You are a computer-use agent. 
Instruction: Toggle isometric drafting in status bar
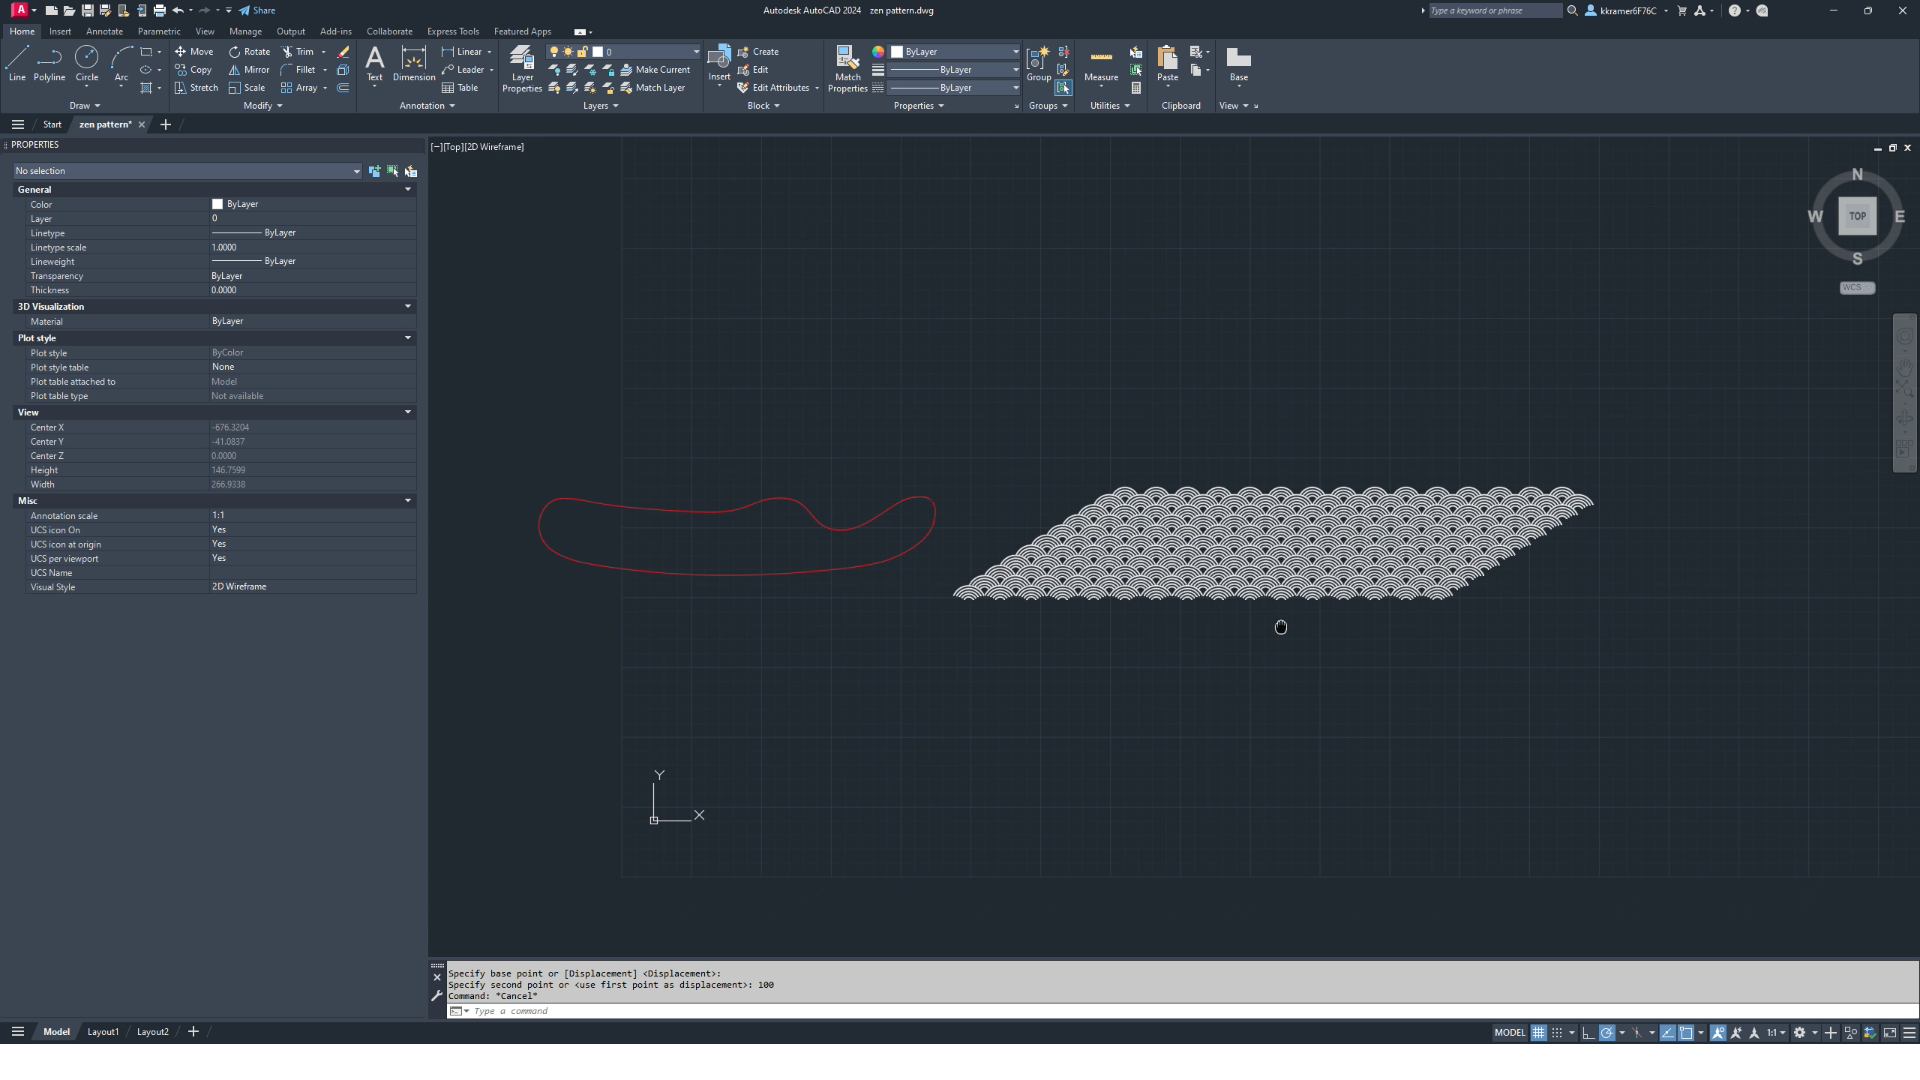(1637, 1033)
